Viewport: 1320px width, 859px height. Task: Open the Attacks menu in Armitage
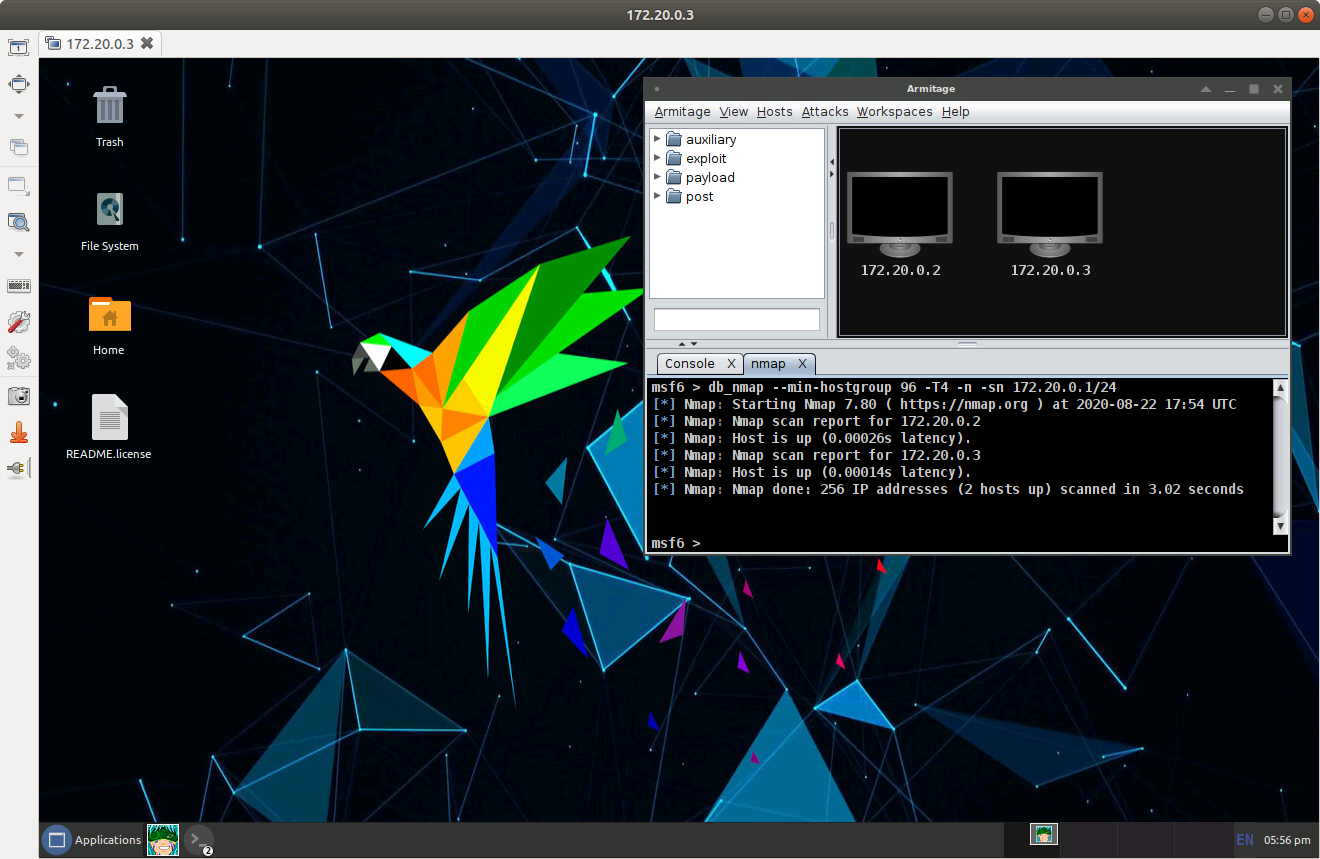(825, 112)
